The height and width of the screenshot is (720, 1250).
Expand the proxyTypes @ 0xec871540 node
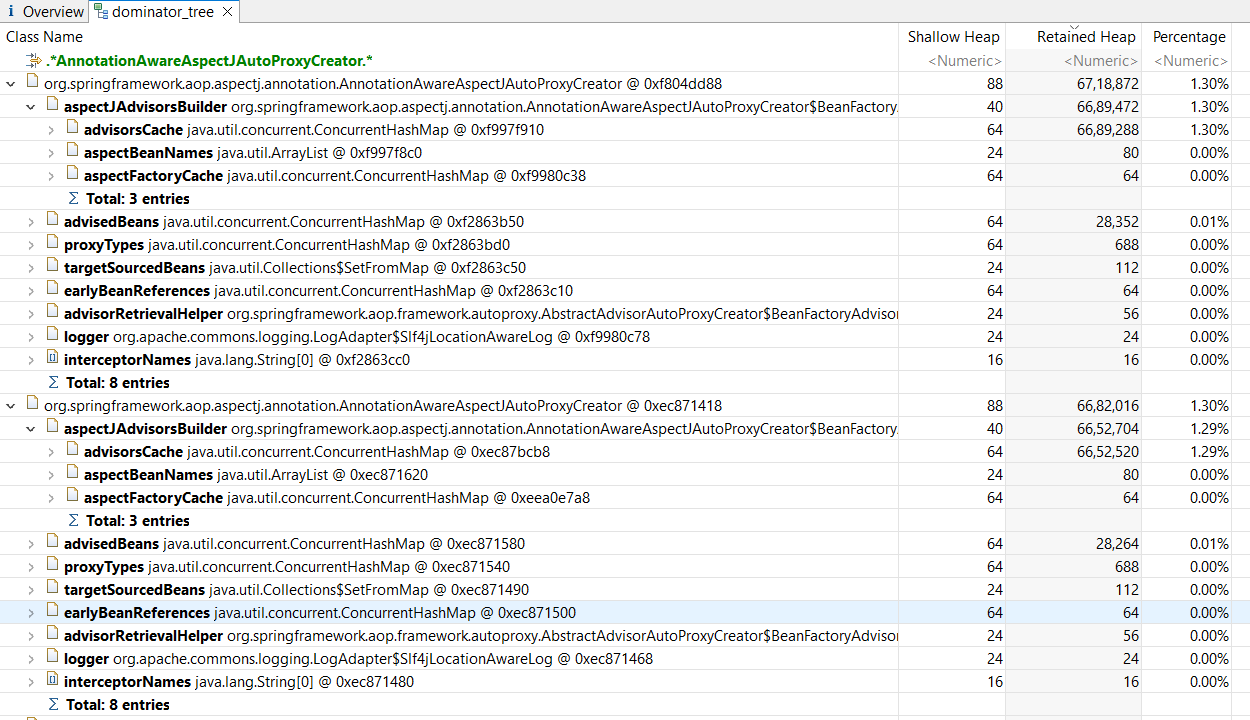click(31, 566)
